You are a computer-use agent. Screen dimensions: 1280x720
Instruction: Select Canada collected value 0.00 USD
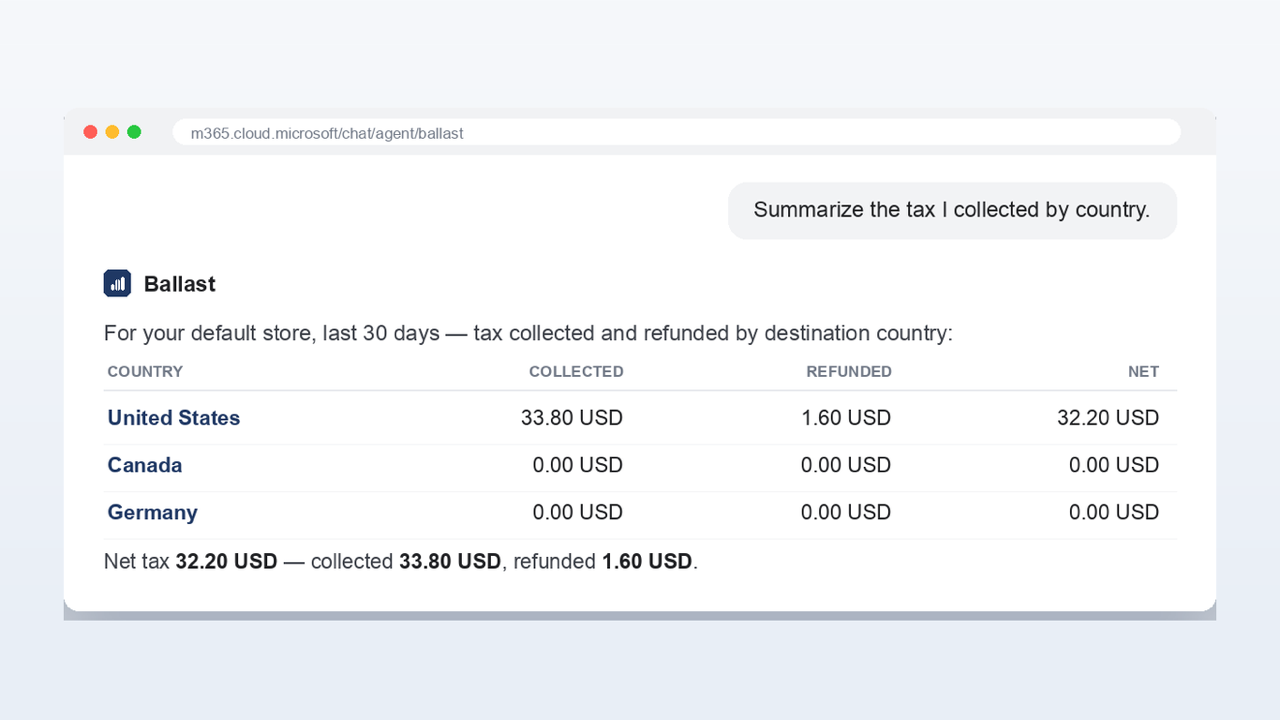tap(578, 465)
